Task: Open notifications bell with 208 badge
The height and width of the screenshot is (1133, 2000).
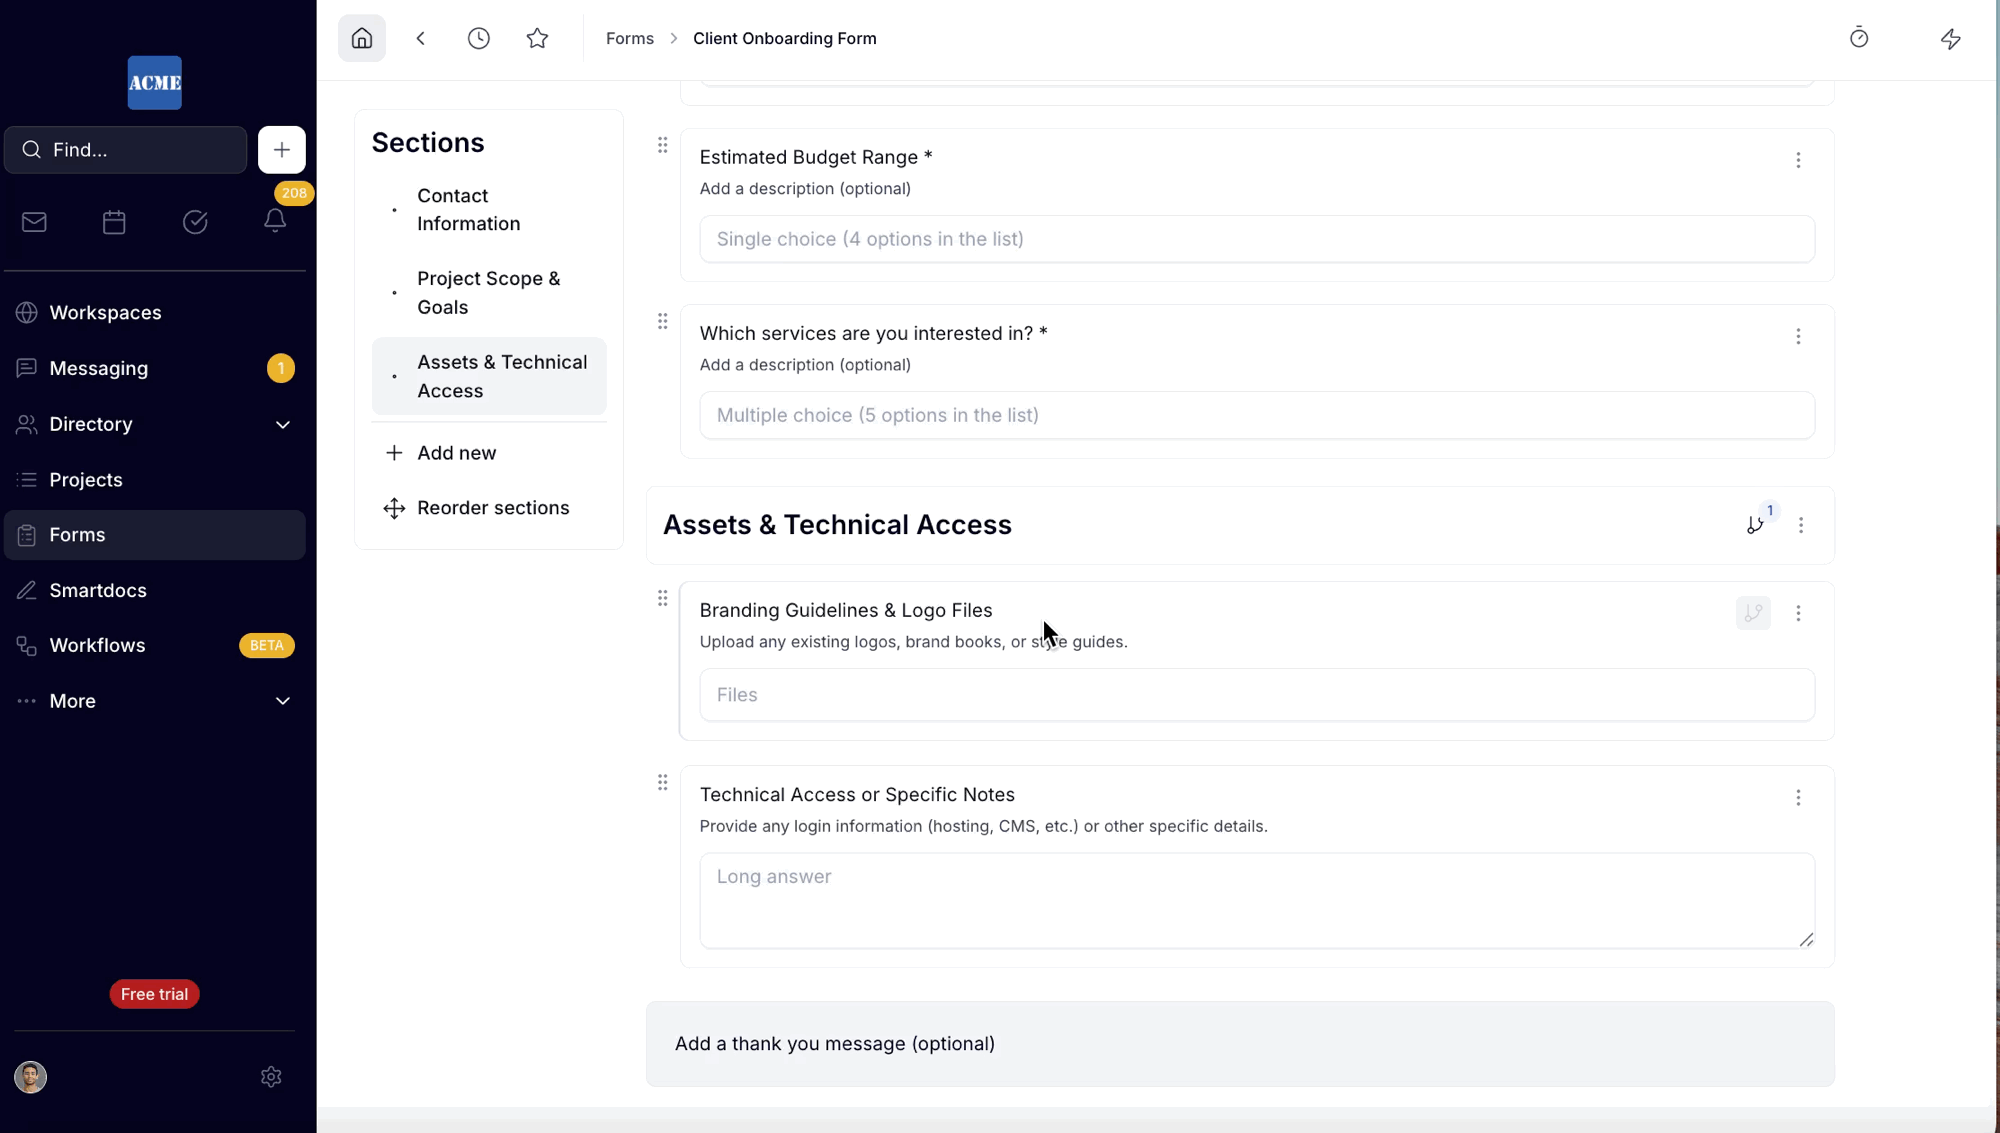Action: (275, 221)
